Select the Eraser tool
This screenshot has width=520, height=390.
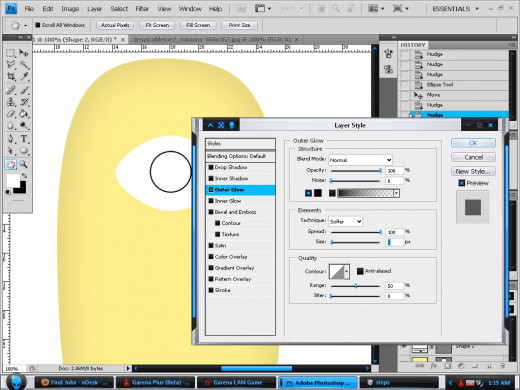click(10, 114)
